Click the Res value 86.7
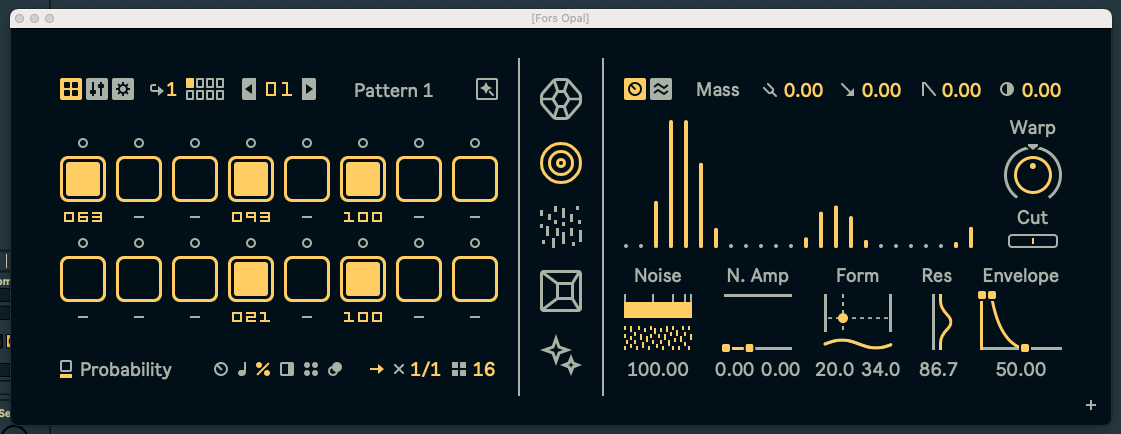The image size is (1121, 434). (x=937, y=370)
